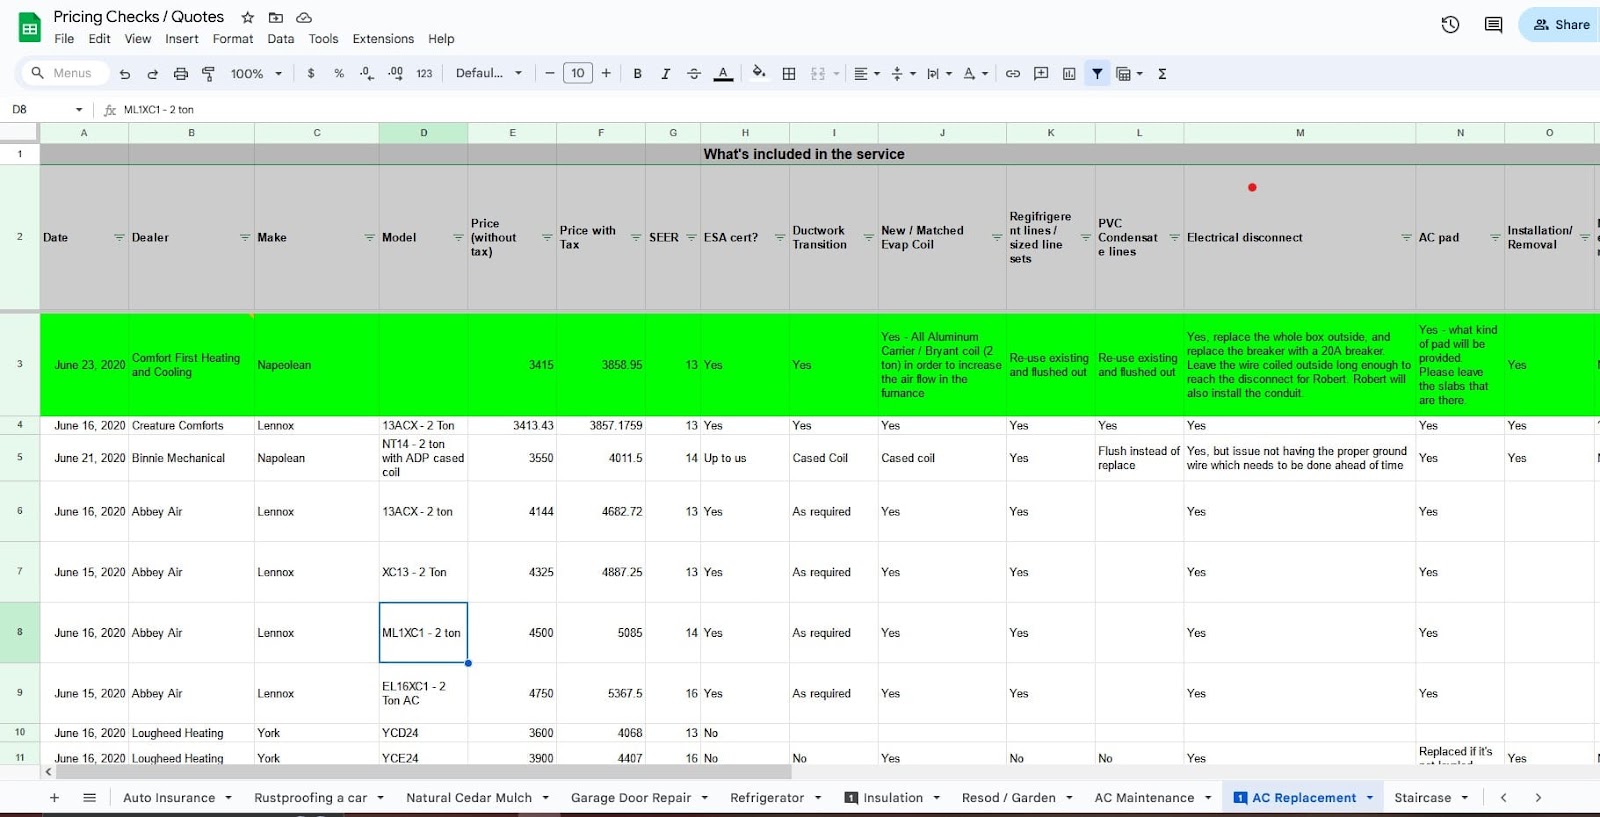Open the font family dropdown
Image resolution: width=1600 pixels, height=817 pixels.
tap(489, 74)
